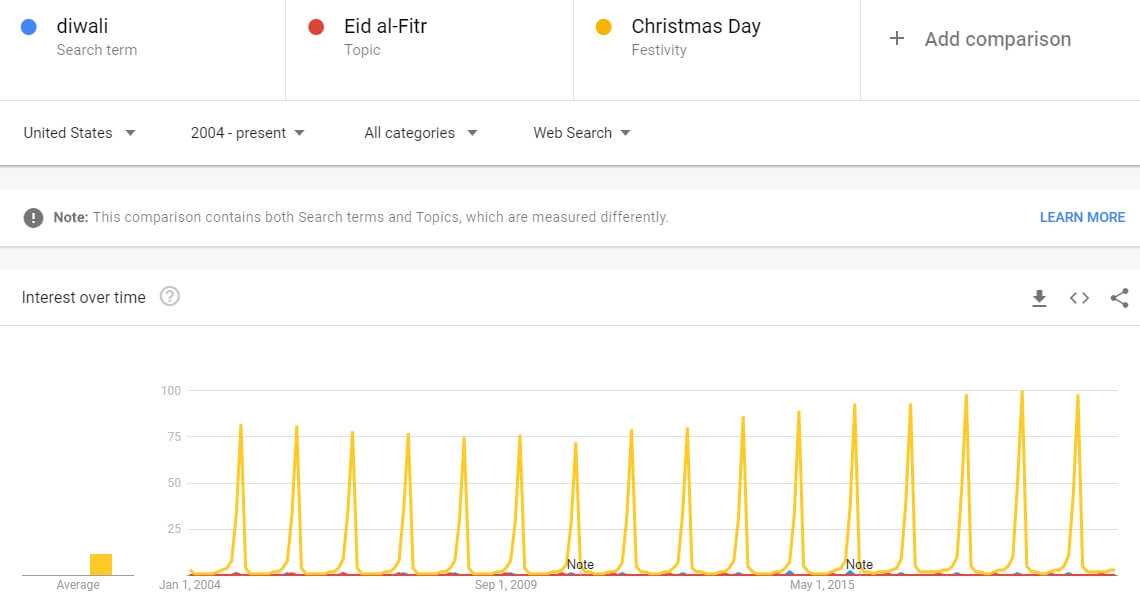Select the Add comparison button
The image size is (1140, 609).
(997, 39)
